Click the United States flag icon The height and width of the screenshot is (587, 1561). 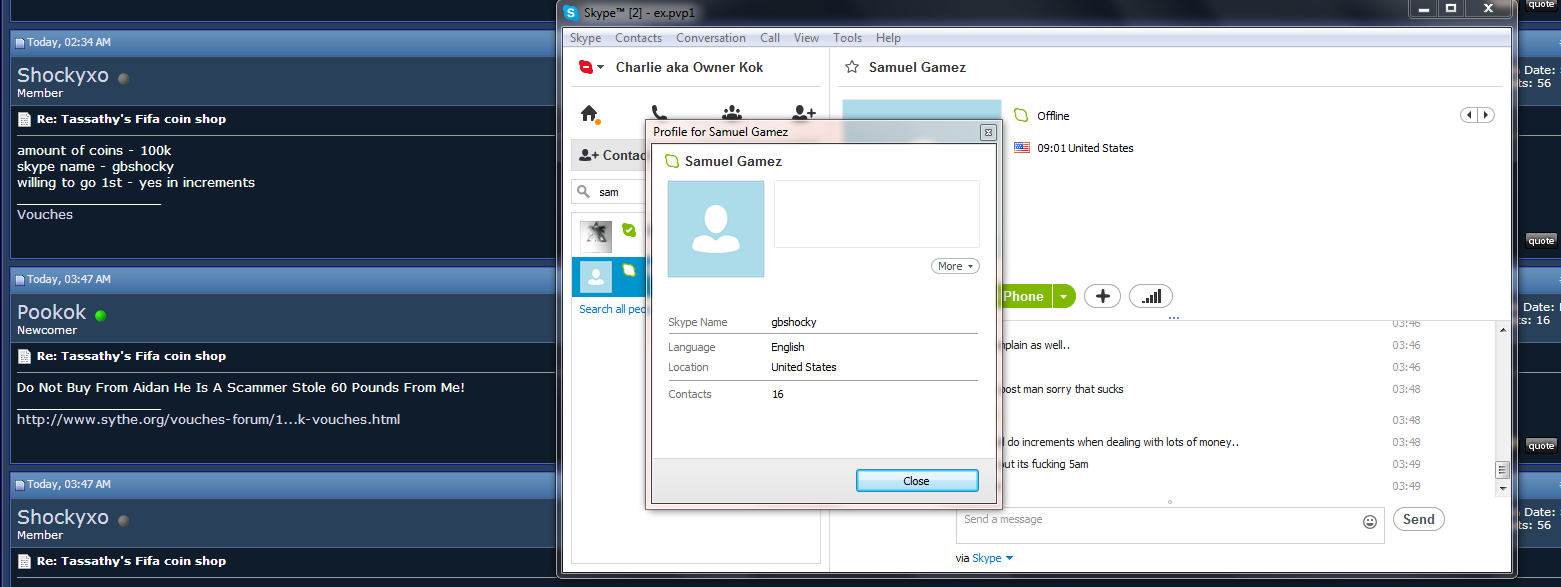click(x=1021, y=148)
